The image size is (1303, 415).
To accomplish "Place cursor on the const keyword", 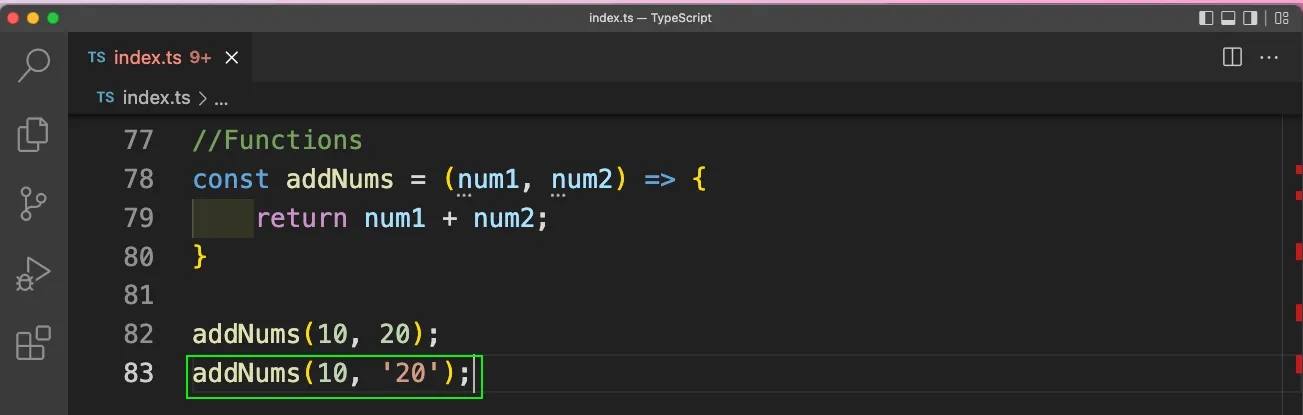I will tap(231, 179).
